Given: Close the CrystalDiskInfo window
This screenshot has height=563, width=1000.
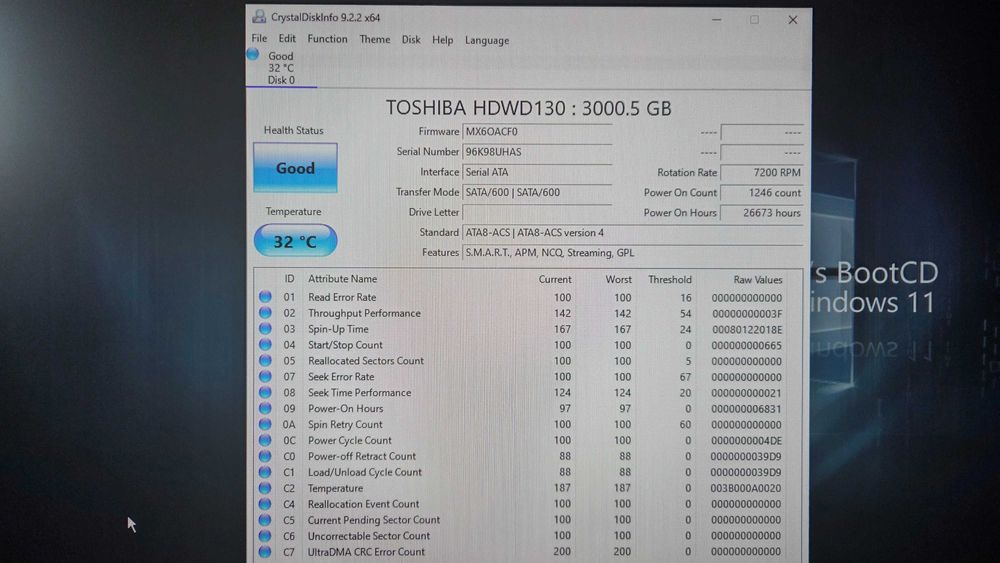Looking at the screenshot, I should (x=793, y=20).
